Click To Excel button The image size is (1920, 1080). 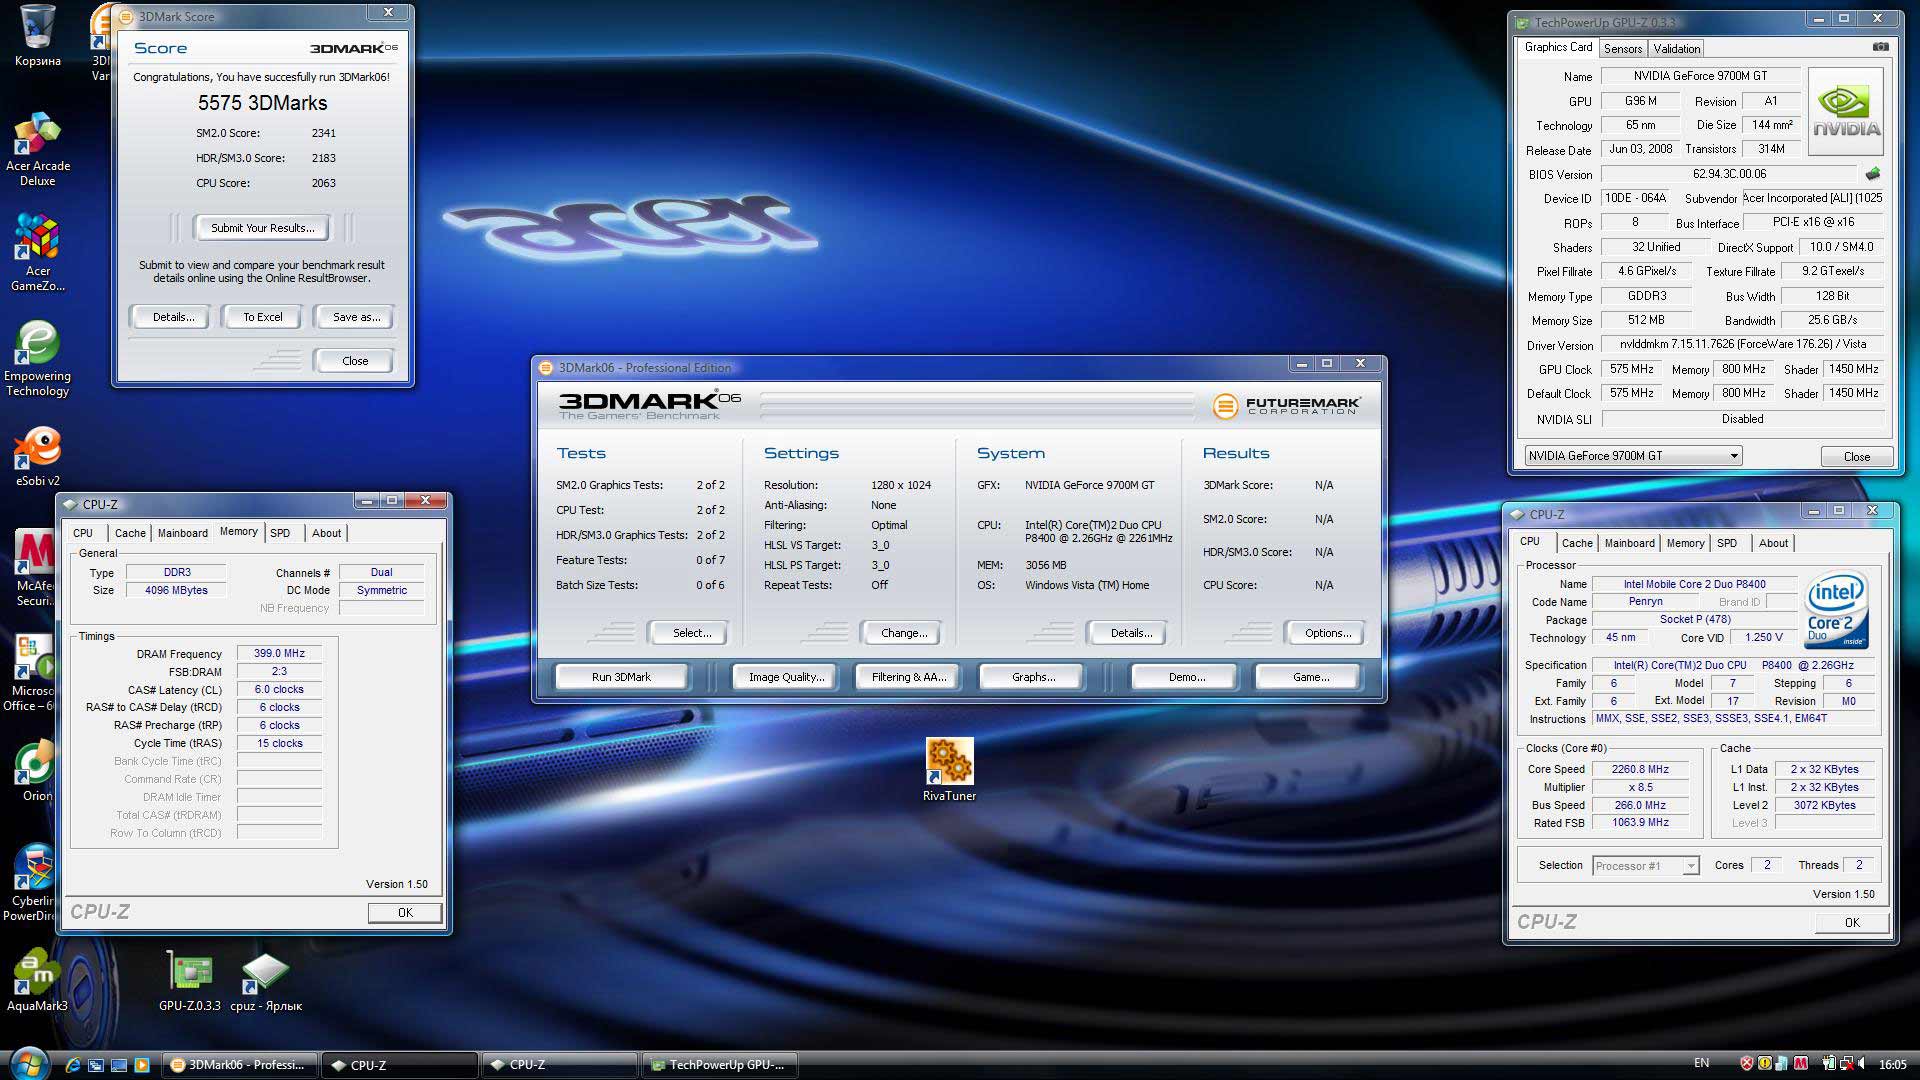click(263, 317)
